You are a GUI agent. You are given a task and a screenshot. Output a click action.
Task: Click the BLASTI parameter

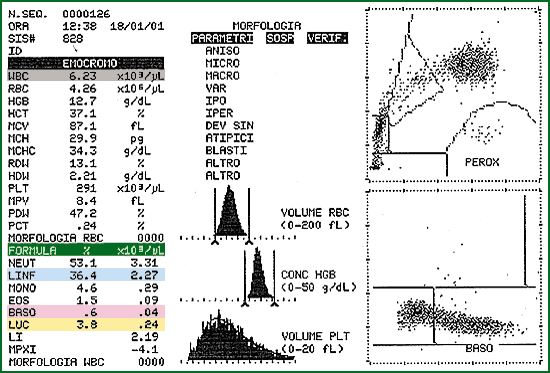coord(226,151)
